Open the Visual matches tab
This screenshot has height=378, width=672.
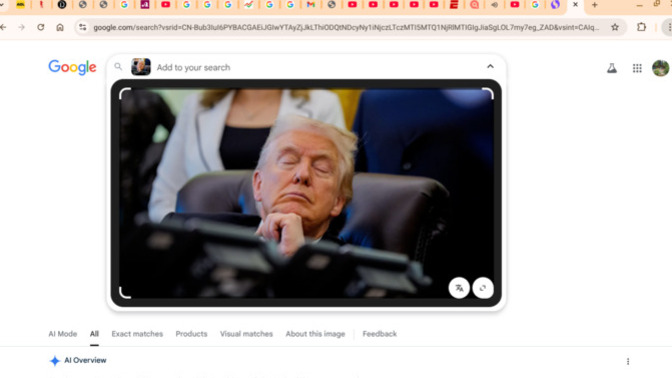(x=246, y=334)
